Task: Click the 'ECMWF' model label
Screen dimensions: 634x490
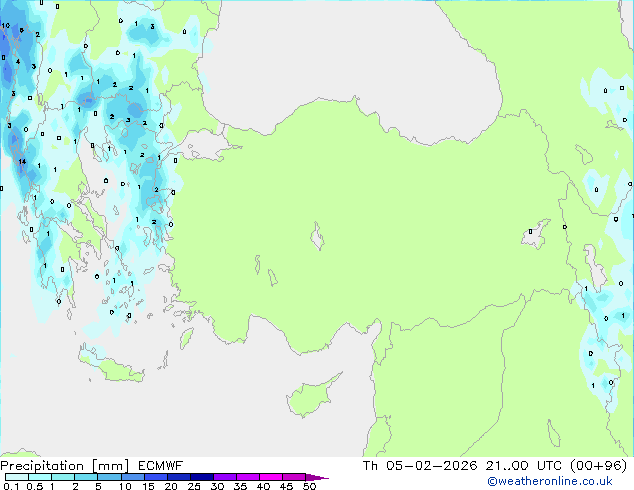Action: [161, 466]
